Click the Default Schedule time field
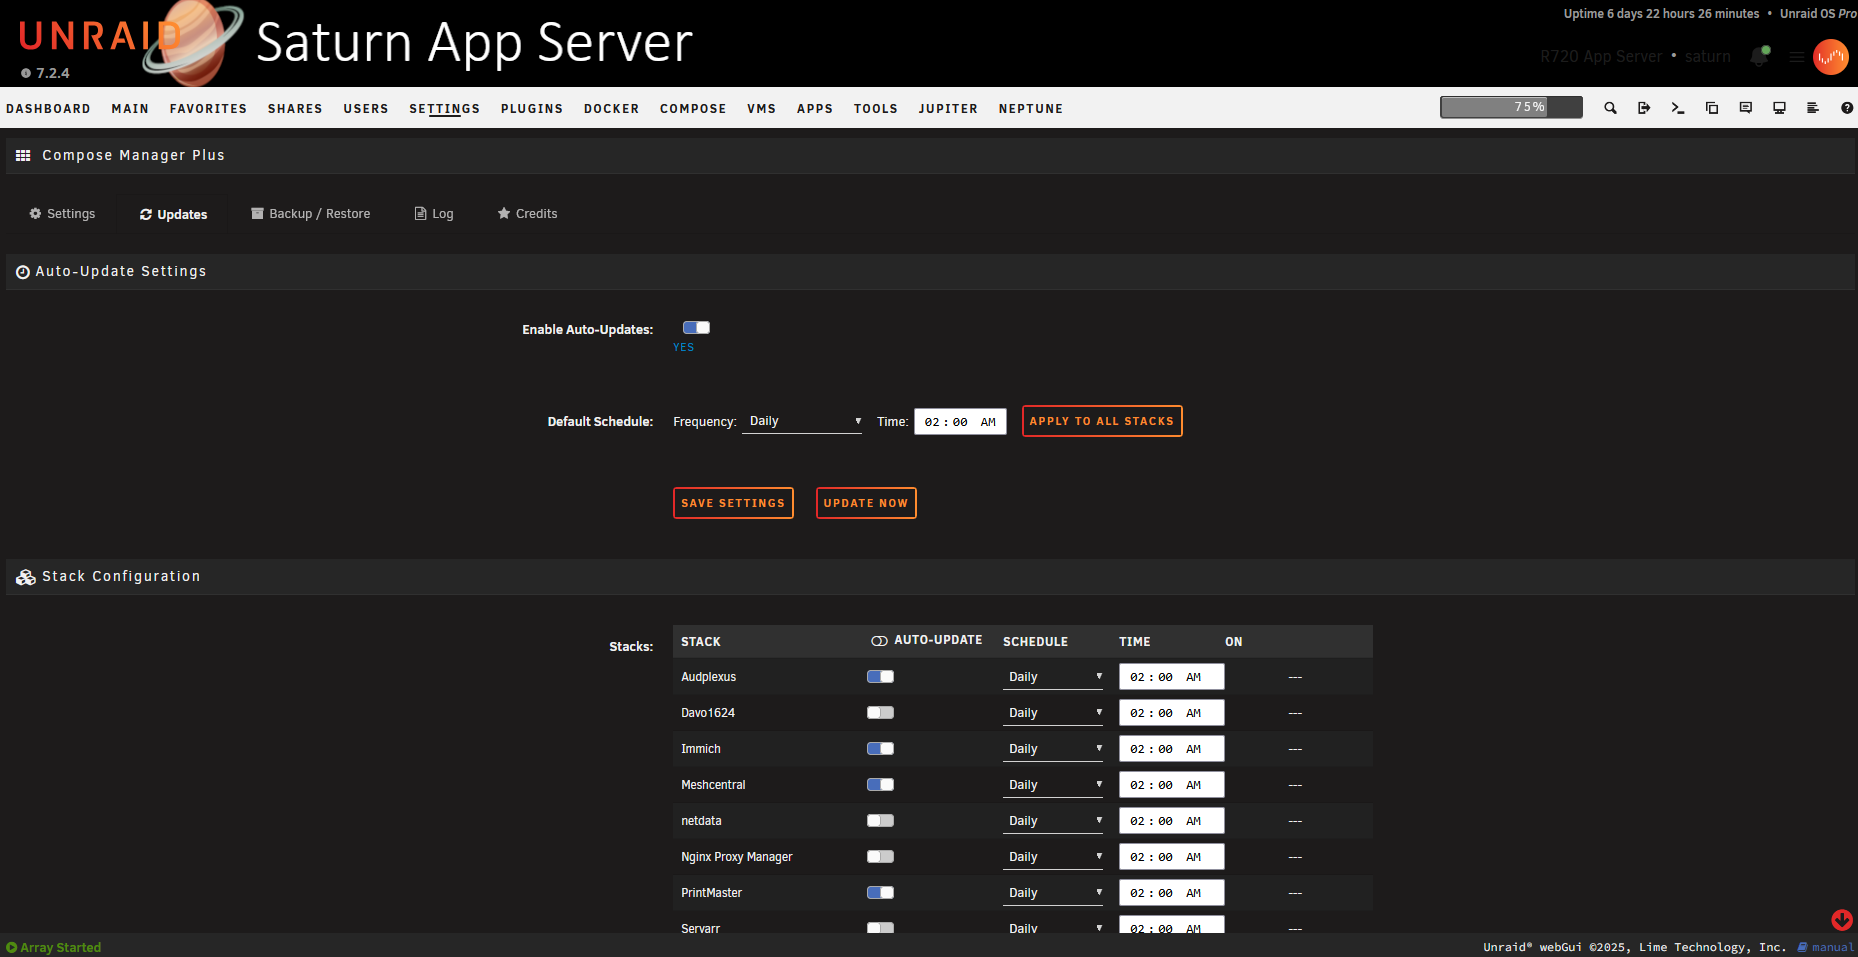1858x957 pixels. [x=960, y=422]
